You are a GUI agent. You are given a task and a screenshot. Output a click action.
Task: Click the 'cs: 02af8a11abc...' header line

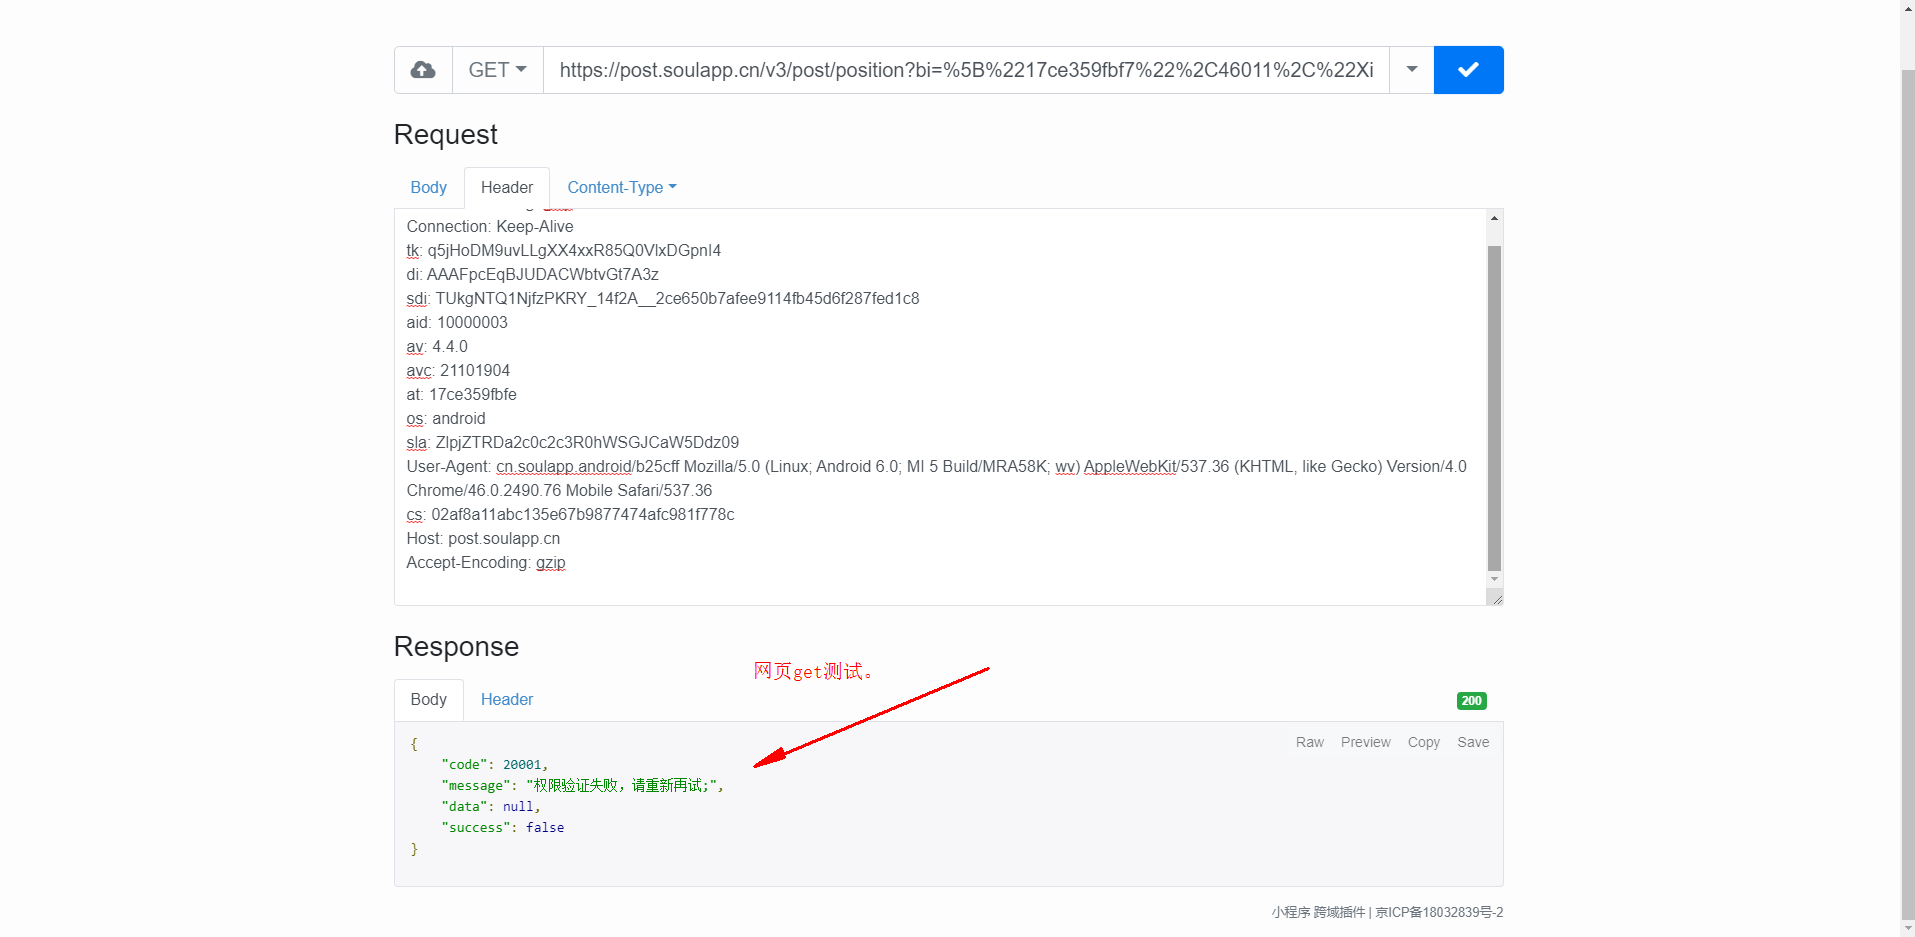coord(570,515)
